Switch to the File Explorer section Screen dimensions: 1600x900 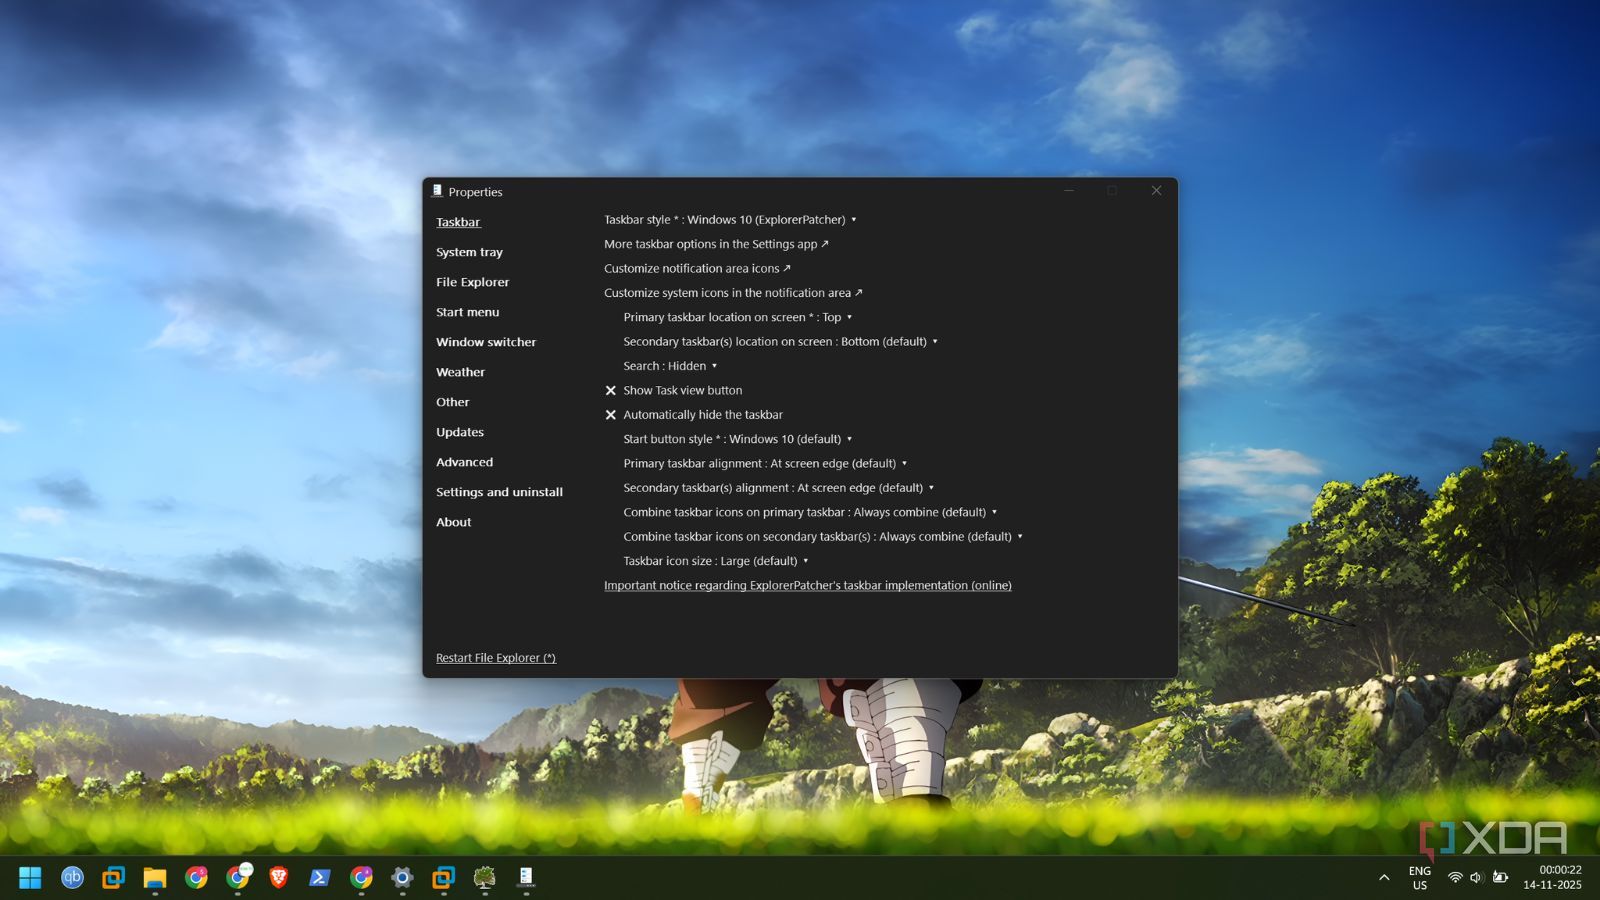[x=472, y=282]
